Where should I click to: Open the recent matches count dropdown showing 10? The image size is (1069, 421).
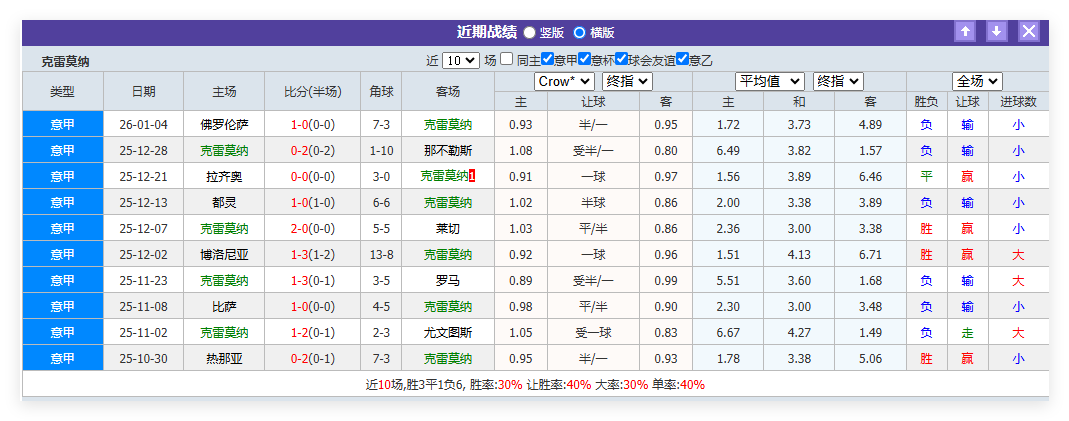point(460,60)
